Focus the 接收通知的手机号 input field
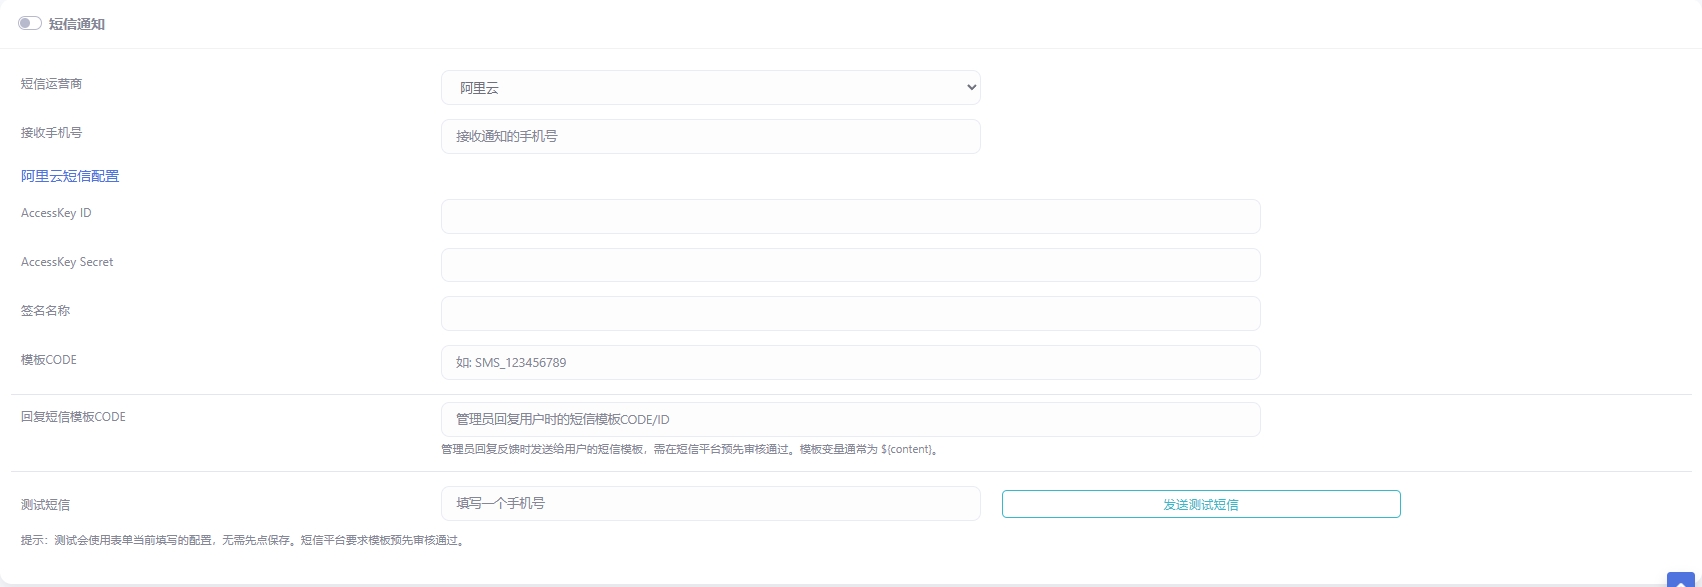 [710, 136]
